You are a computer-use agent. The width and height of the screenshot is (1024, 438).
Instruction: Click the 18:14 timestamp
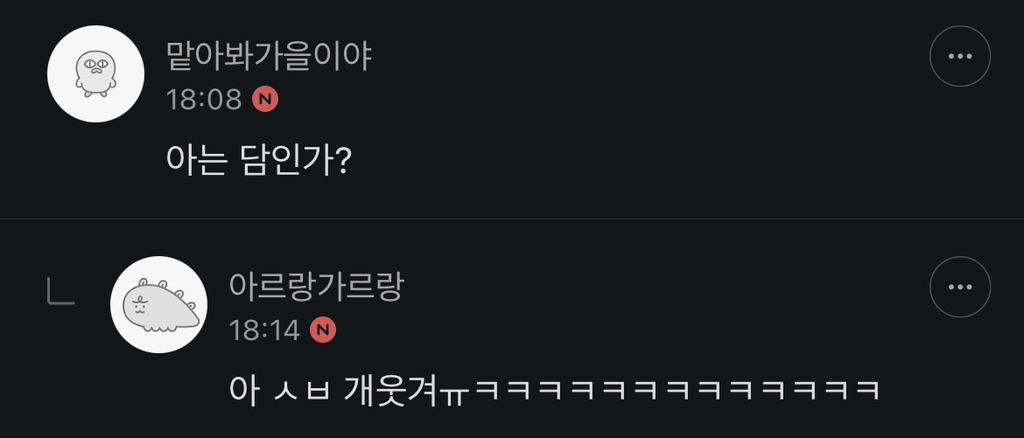(264, 330)
